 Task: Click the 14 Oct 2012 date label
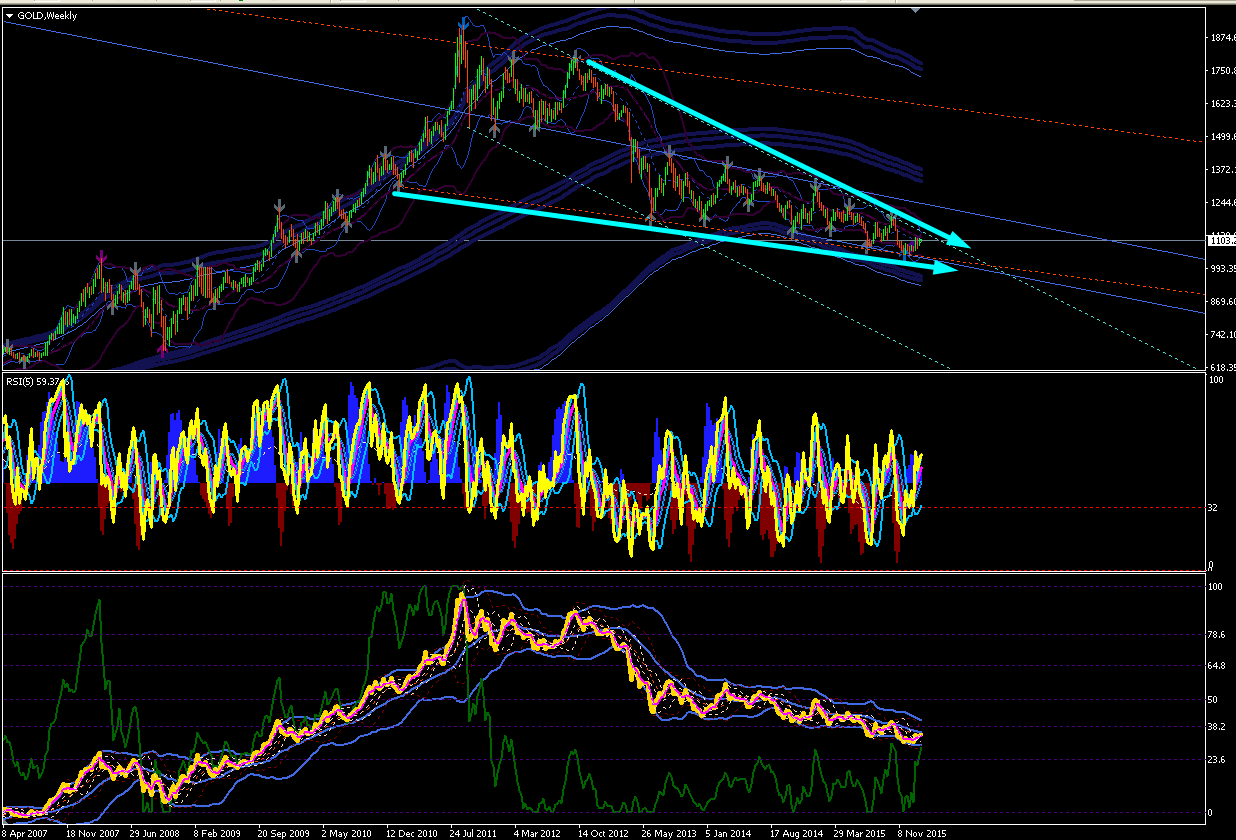pos(604,832)
